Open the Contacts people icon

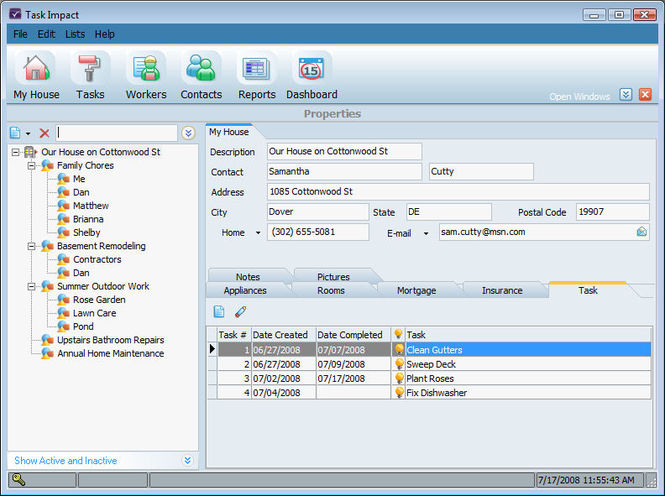[x=201, y=68]
